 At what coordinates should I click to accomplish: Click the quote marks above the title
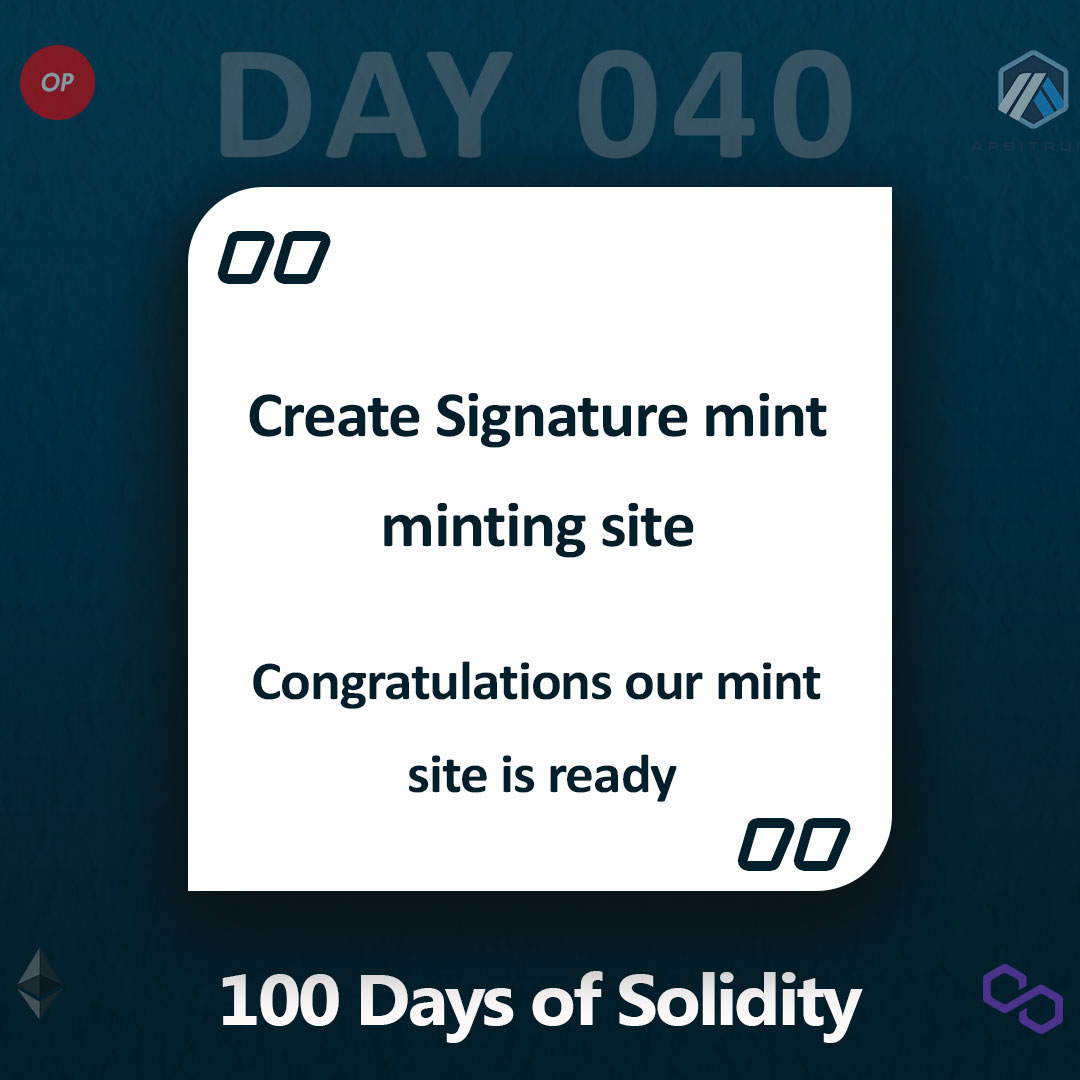tap(274, 257)
